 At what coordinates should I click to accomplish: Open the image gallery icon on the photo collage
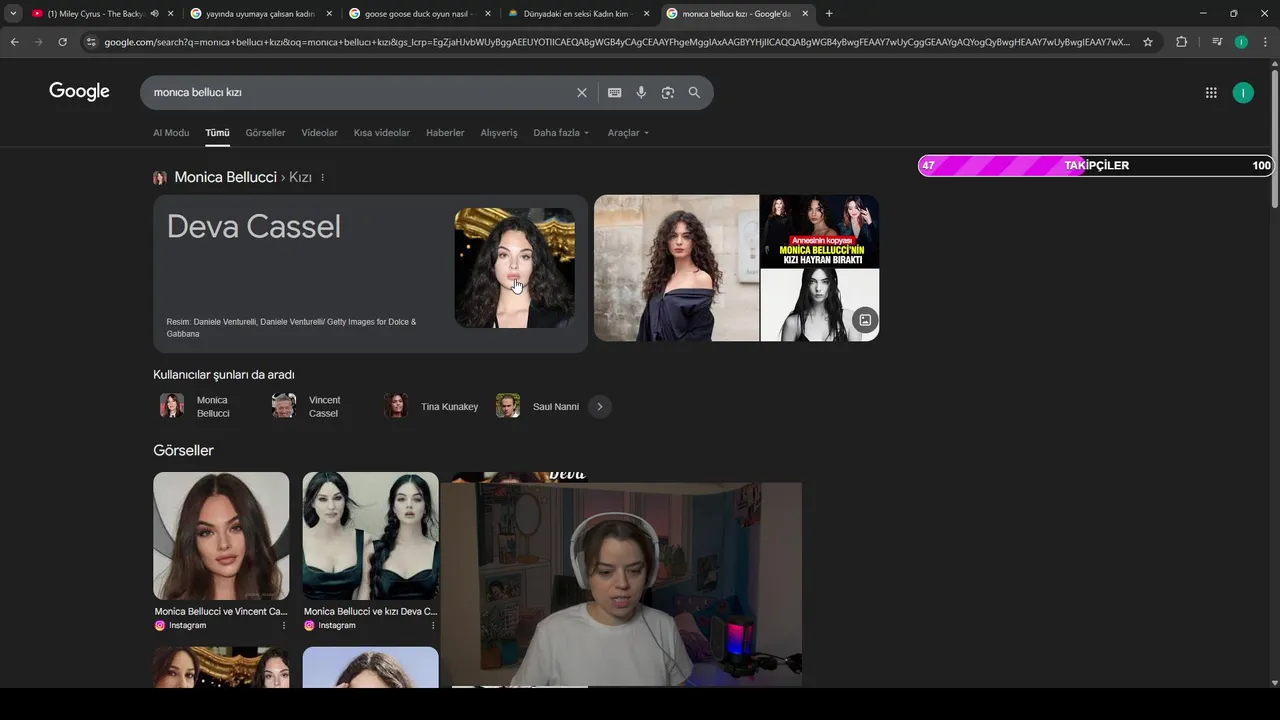865,320
